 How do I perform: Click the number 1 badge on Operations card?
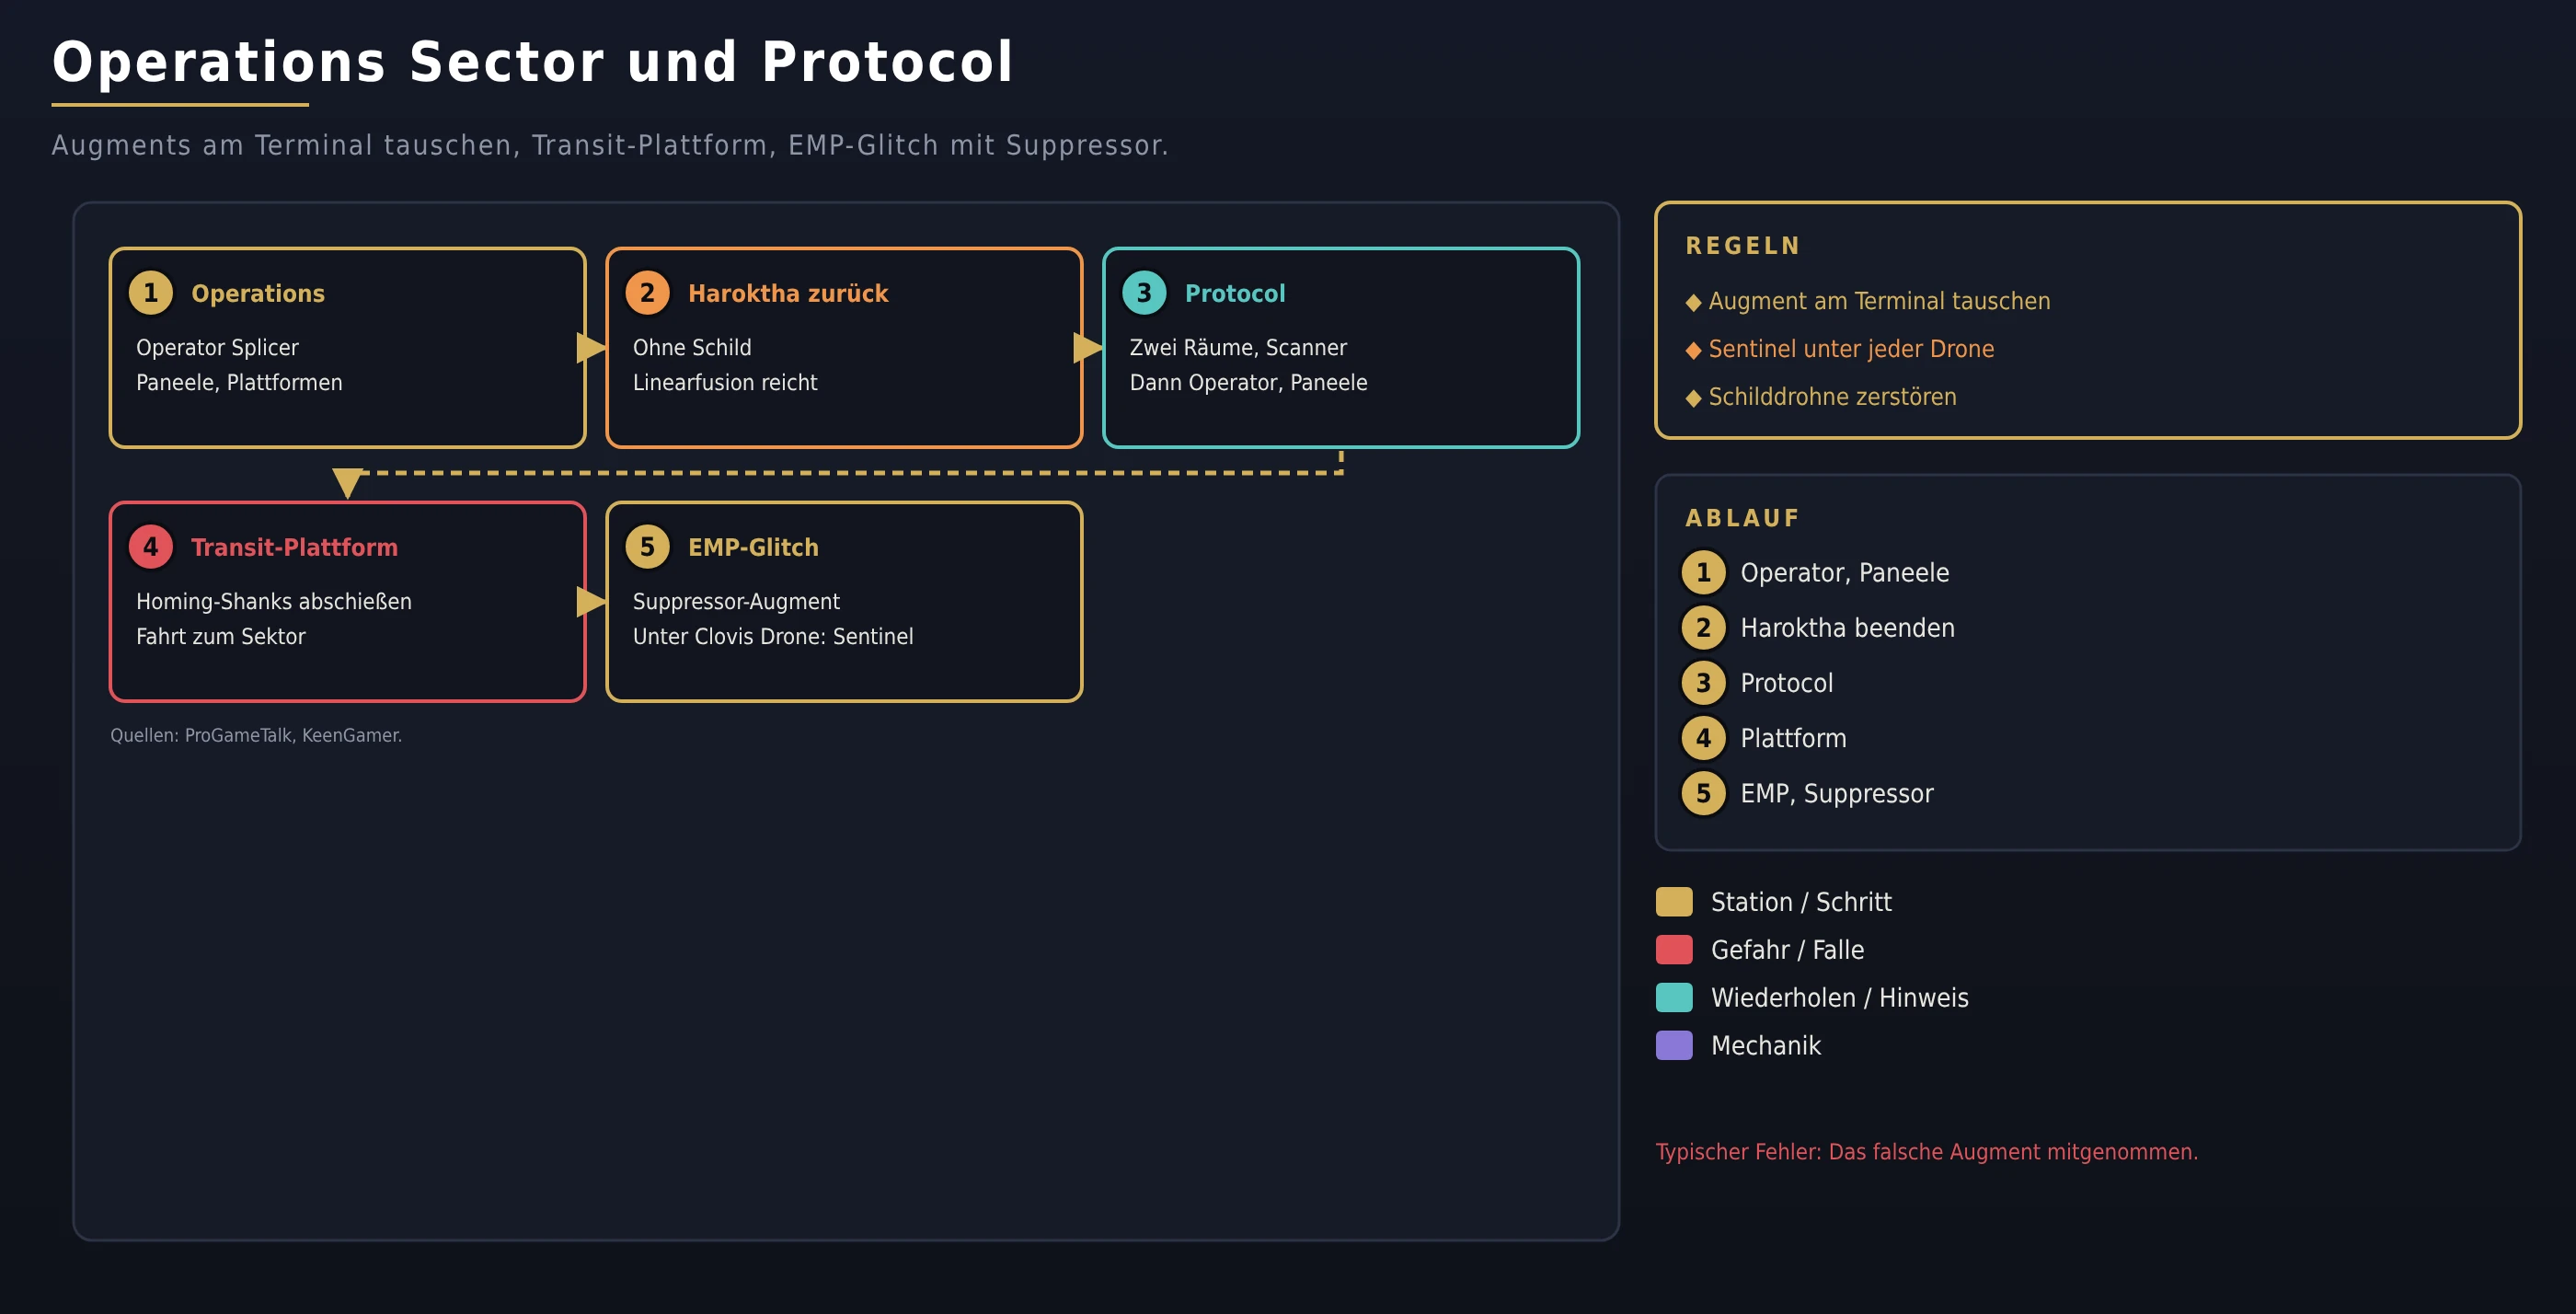(x=151, y=293)
